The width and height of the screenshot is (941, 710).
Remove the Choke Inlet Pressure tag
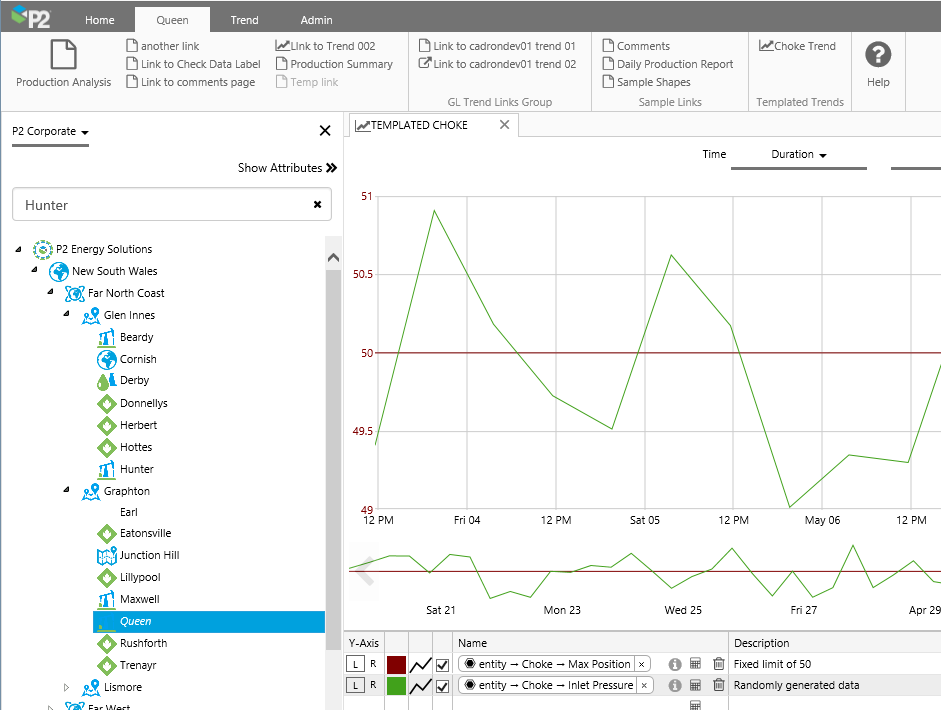642,686
